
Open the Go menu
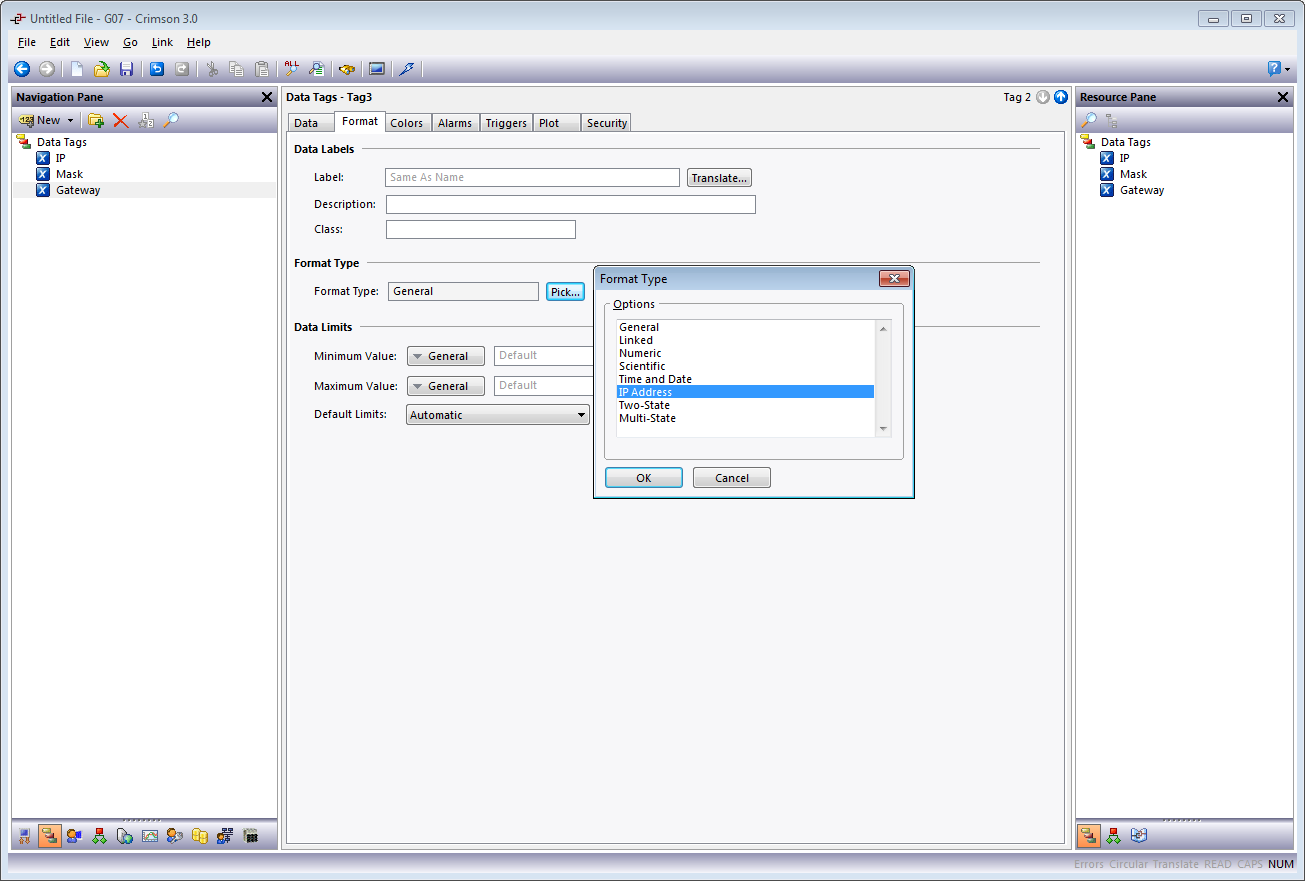coord(130,42)
